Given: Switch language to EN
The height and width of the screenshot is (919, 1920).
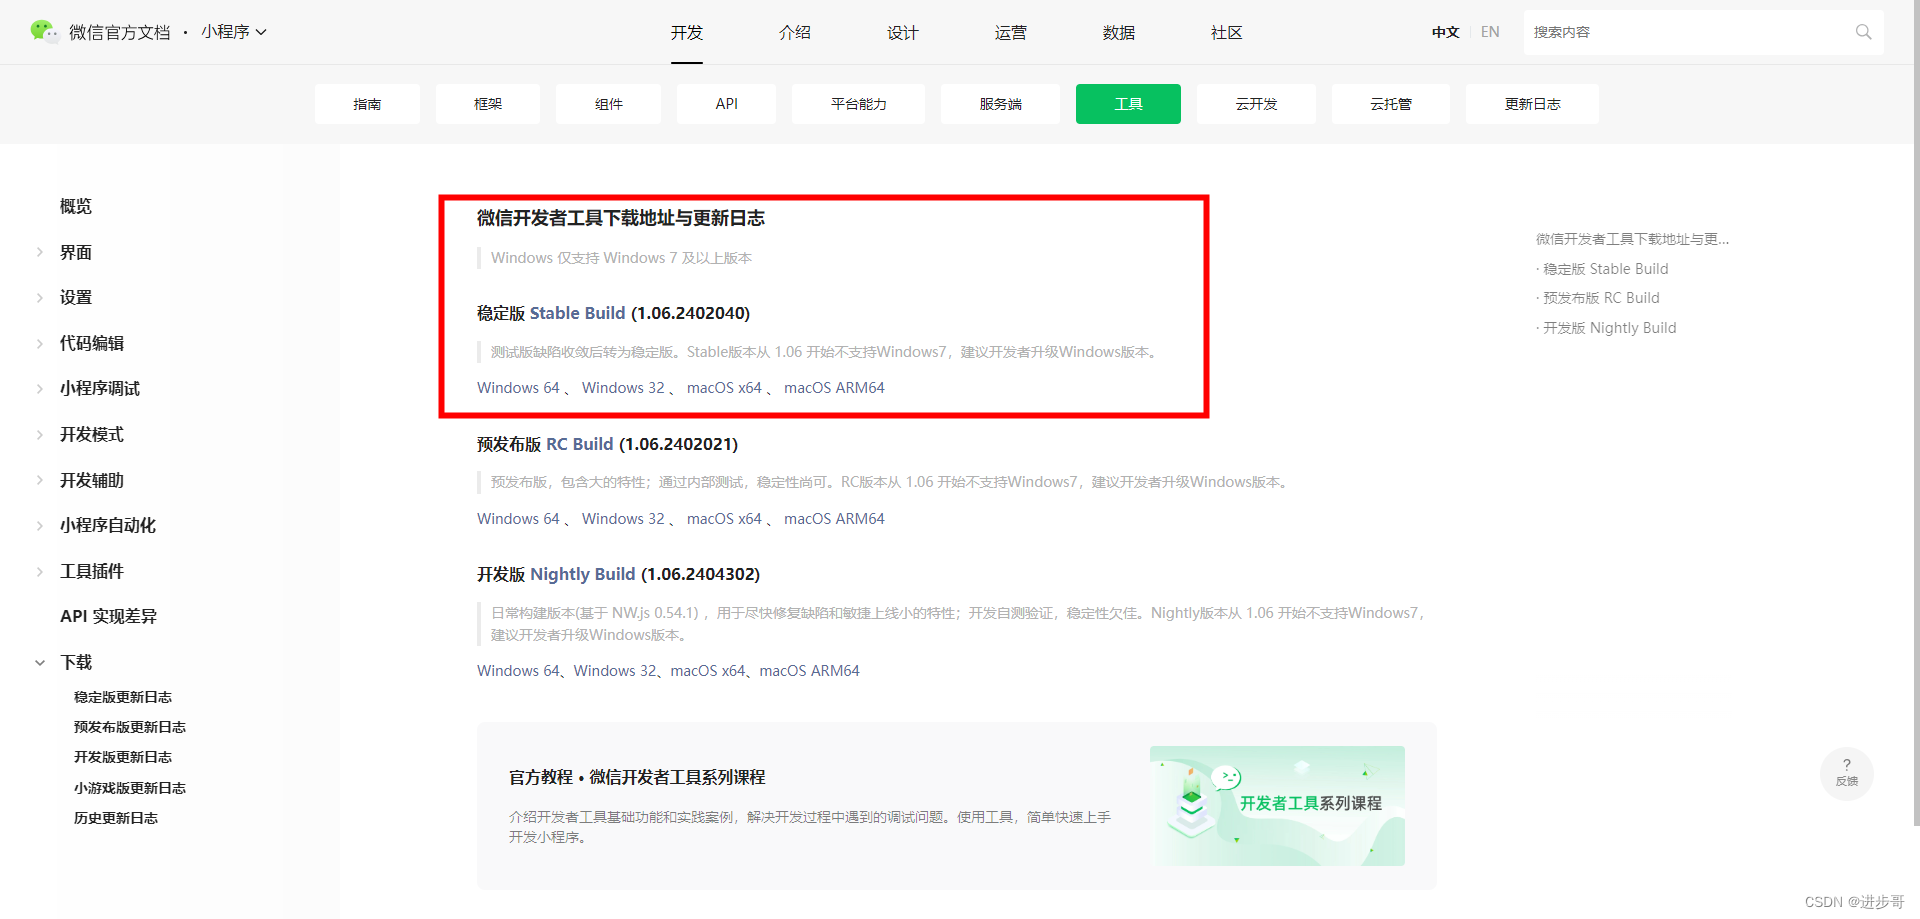Looking at the screenshot, I should click(1490, 32).
